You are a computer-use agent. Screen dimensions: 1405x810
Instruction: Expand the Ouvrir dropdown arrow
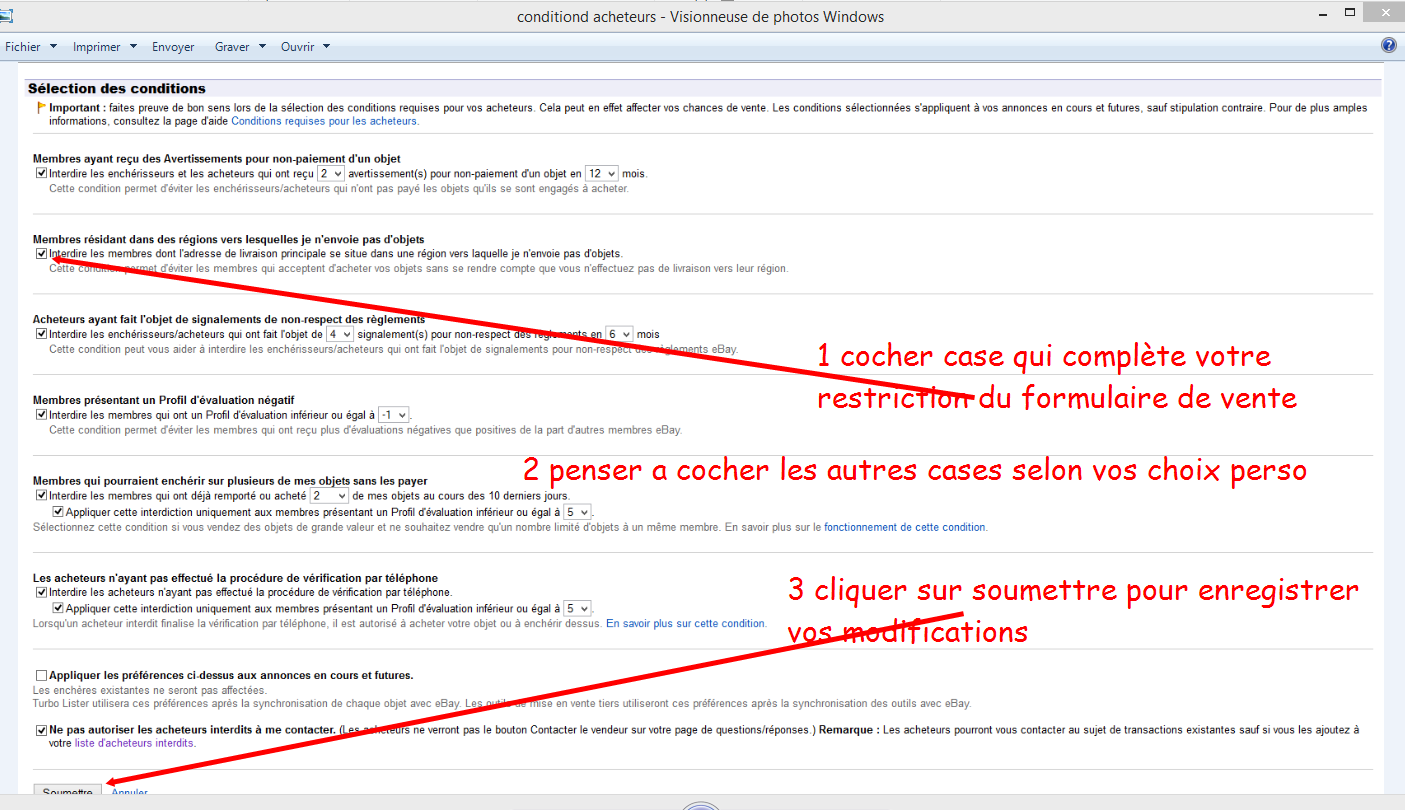324,46
